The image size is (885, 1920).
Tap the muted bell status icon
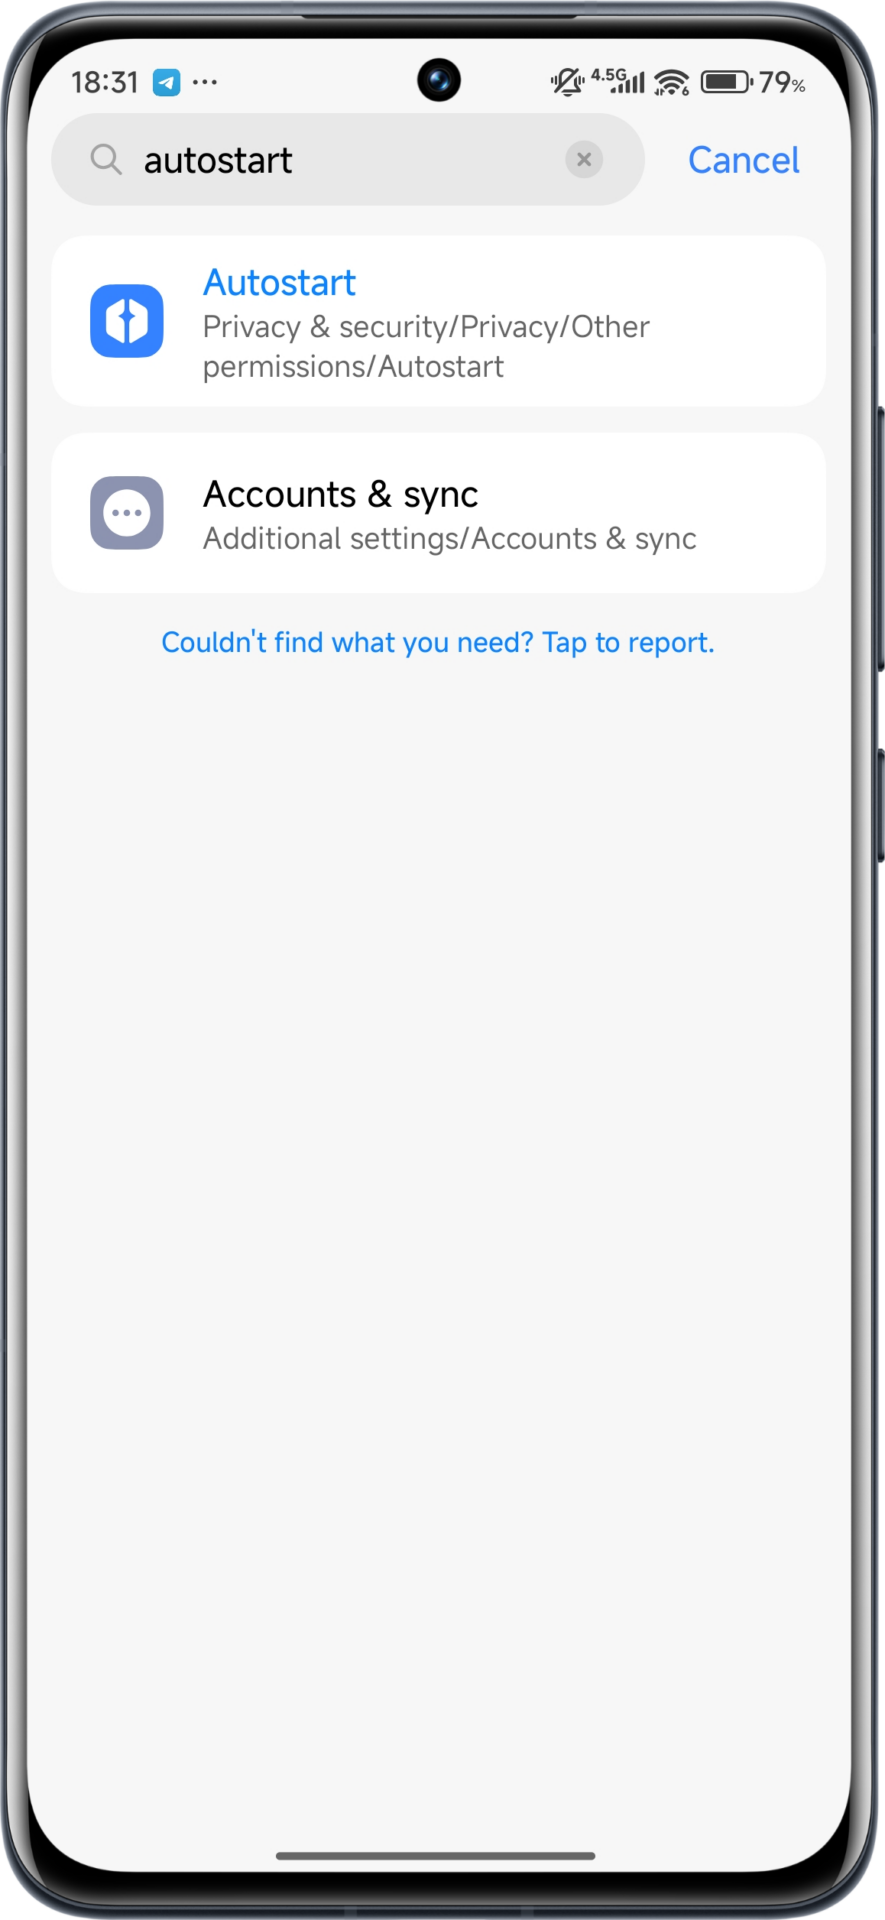tap(567, 81)
